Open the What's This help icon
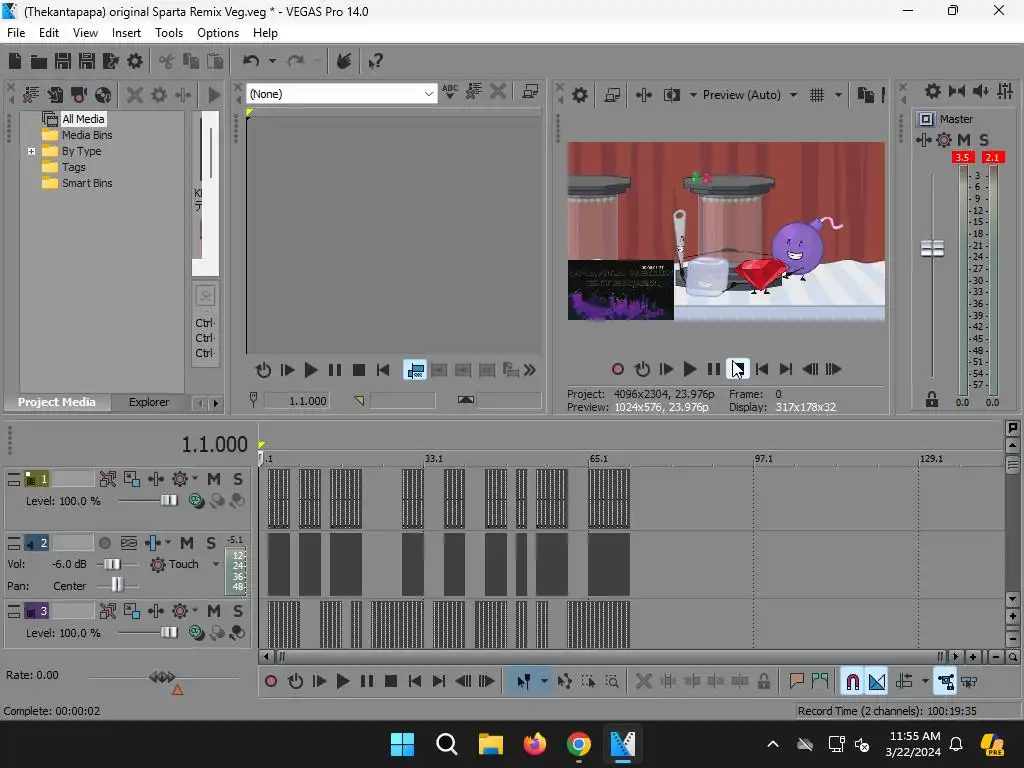The height and width of the screenshot is (768, 1024). click(376, 61)
